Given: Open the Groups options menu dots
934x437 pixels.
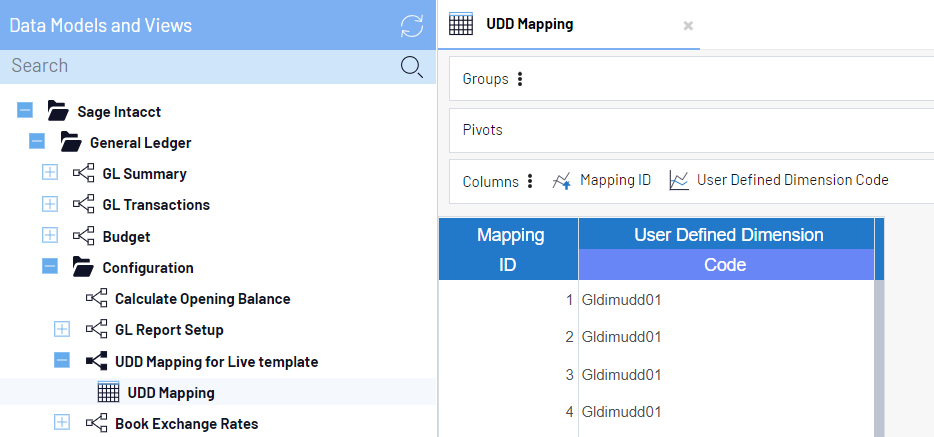Looking at the screenshot, I should point(520,79).
